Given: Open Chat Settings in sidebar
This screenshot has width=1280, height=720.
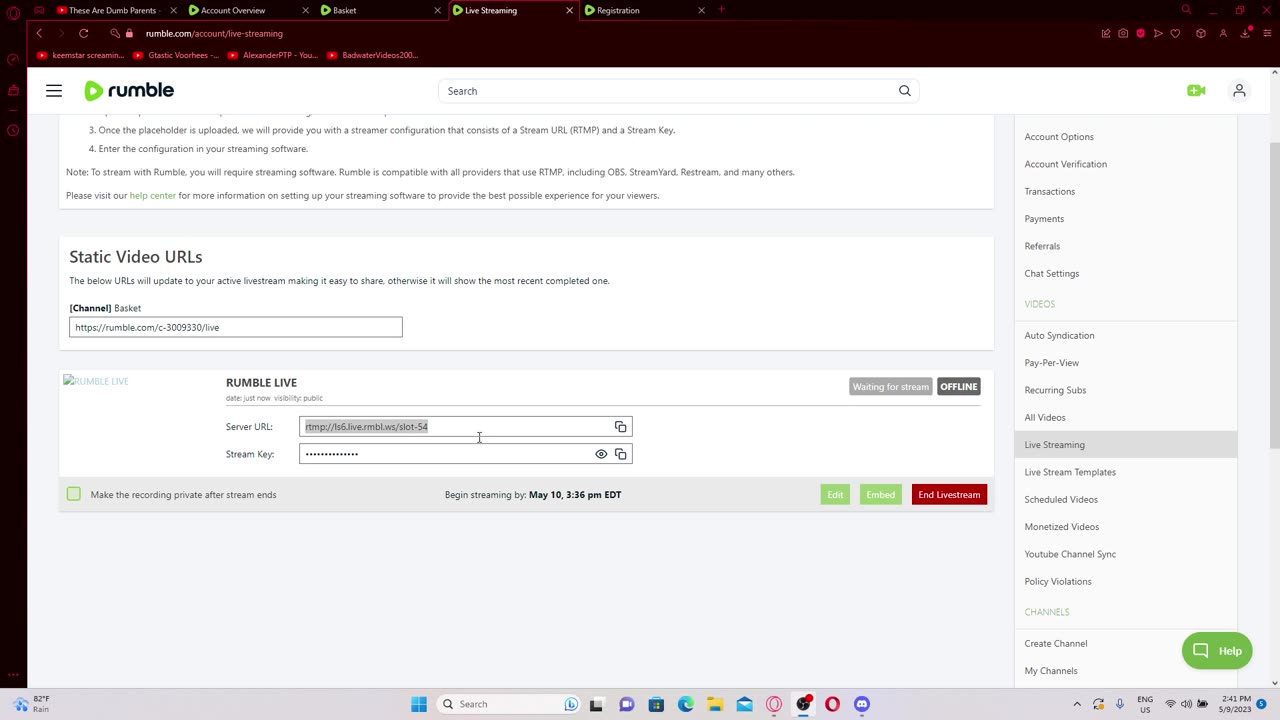Looking at the screenshot, I should [x=1051, y=273].
